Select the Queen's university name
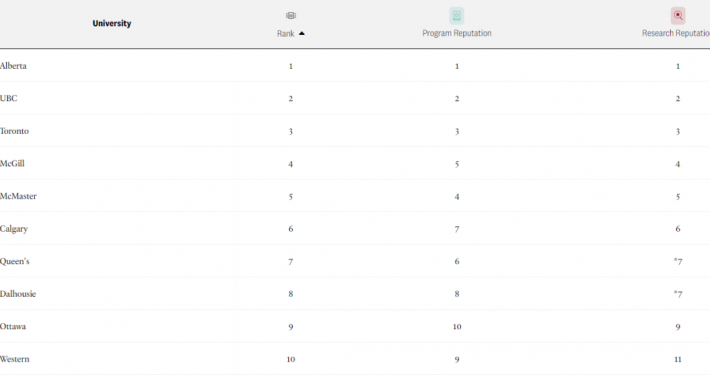710x375 pixels. (14, 261)
